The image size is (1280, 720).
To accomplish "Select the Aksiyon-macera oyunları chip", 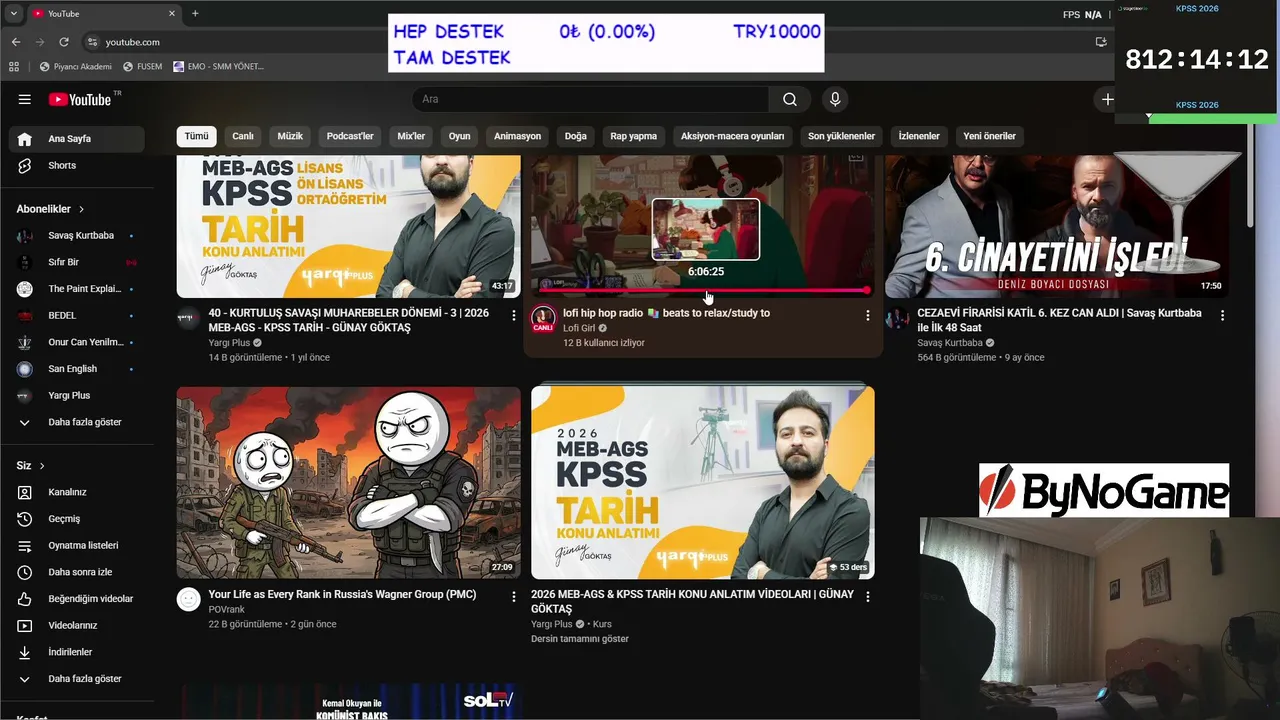I will 733,136.
